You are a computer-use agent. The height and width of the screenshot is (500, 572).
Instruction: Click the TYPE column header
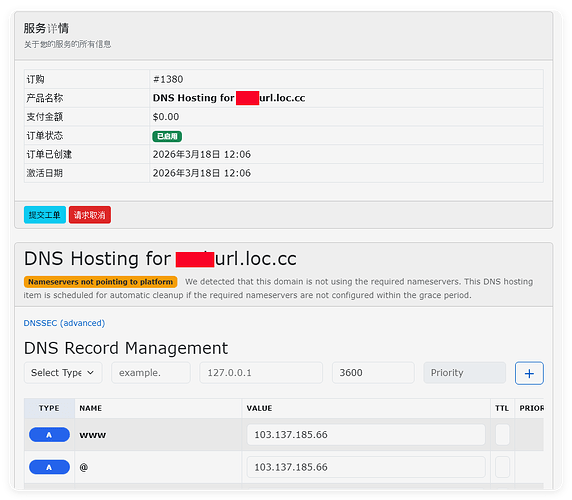pos(49,408)
